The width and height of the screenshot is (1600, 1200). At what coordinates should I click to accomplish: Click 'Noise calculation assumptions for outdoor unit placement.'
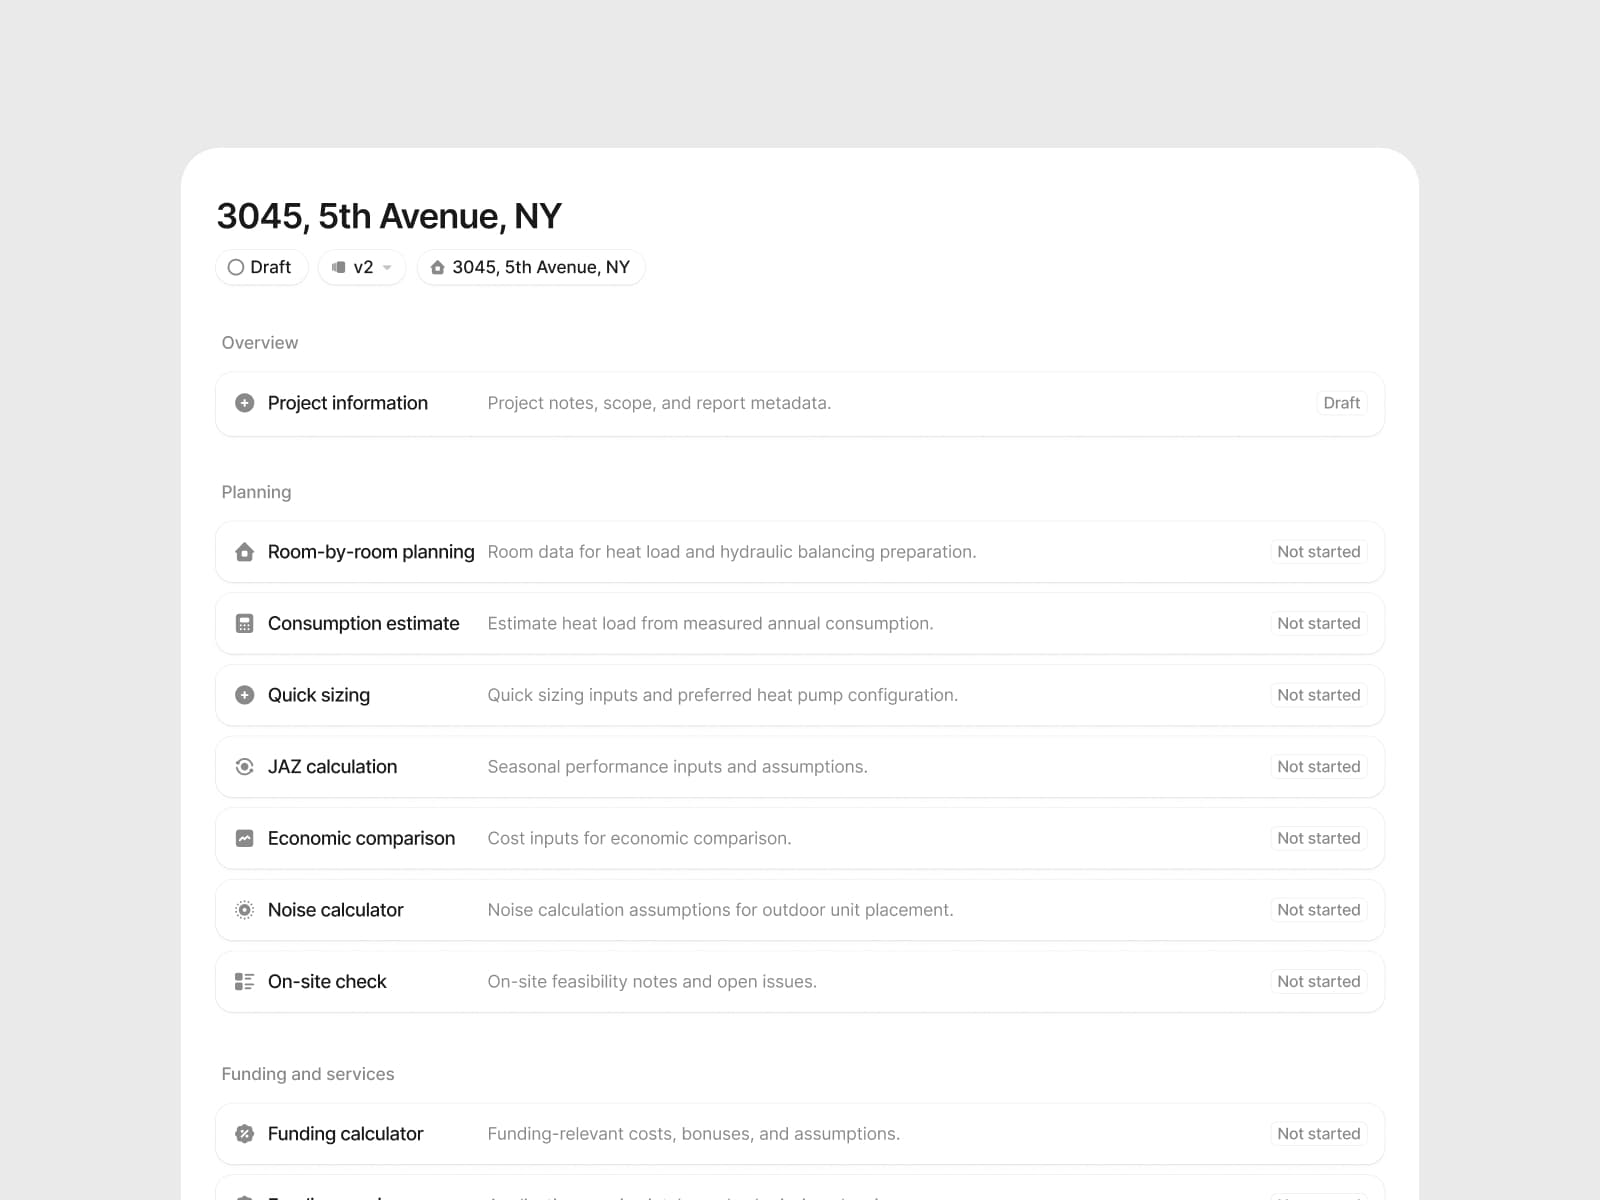pos(720,910)
